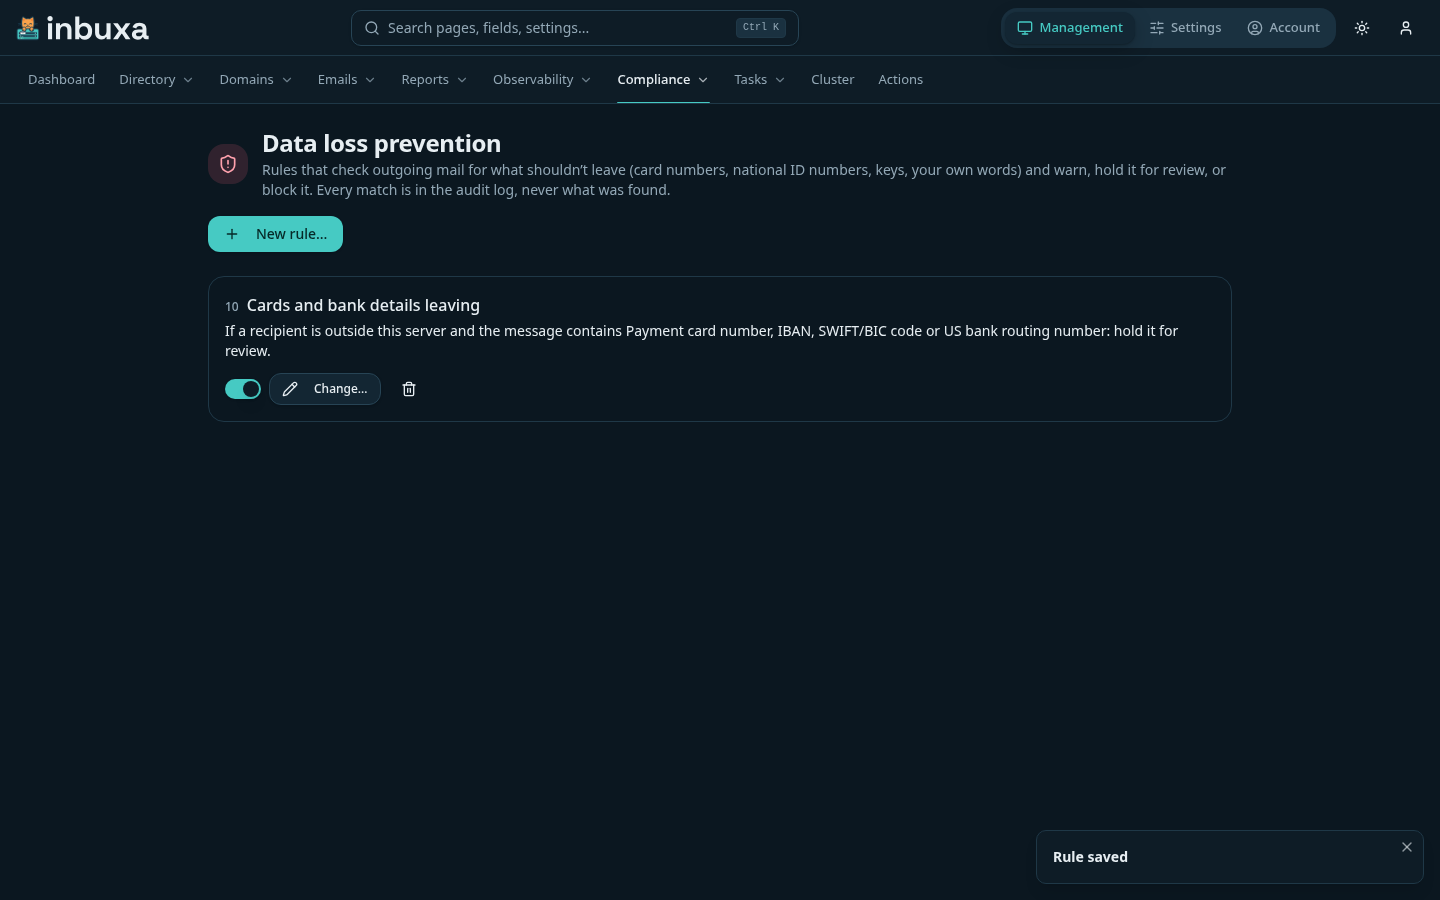Dismiss the Rule saved notification
Viewport: 1440px width, 900px height.
[x=1407, y=847]
